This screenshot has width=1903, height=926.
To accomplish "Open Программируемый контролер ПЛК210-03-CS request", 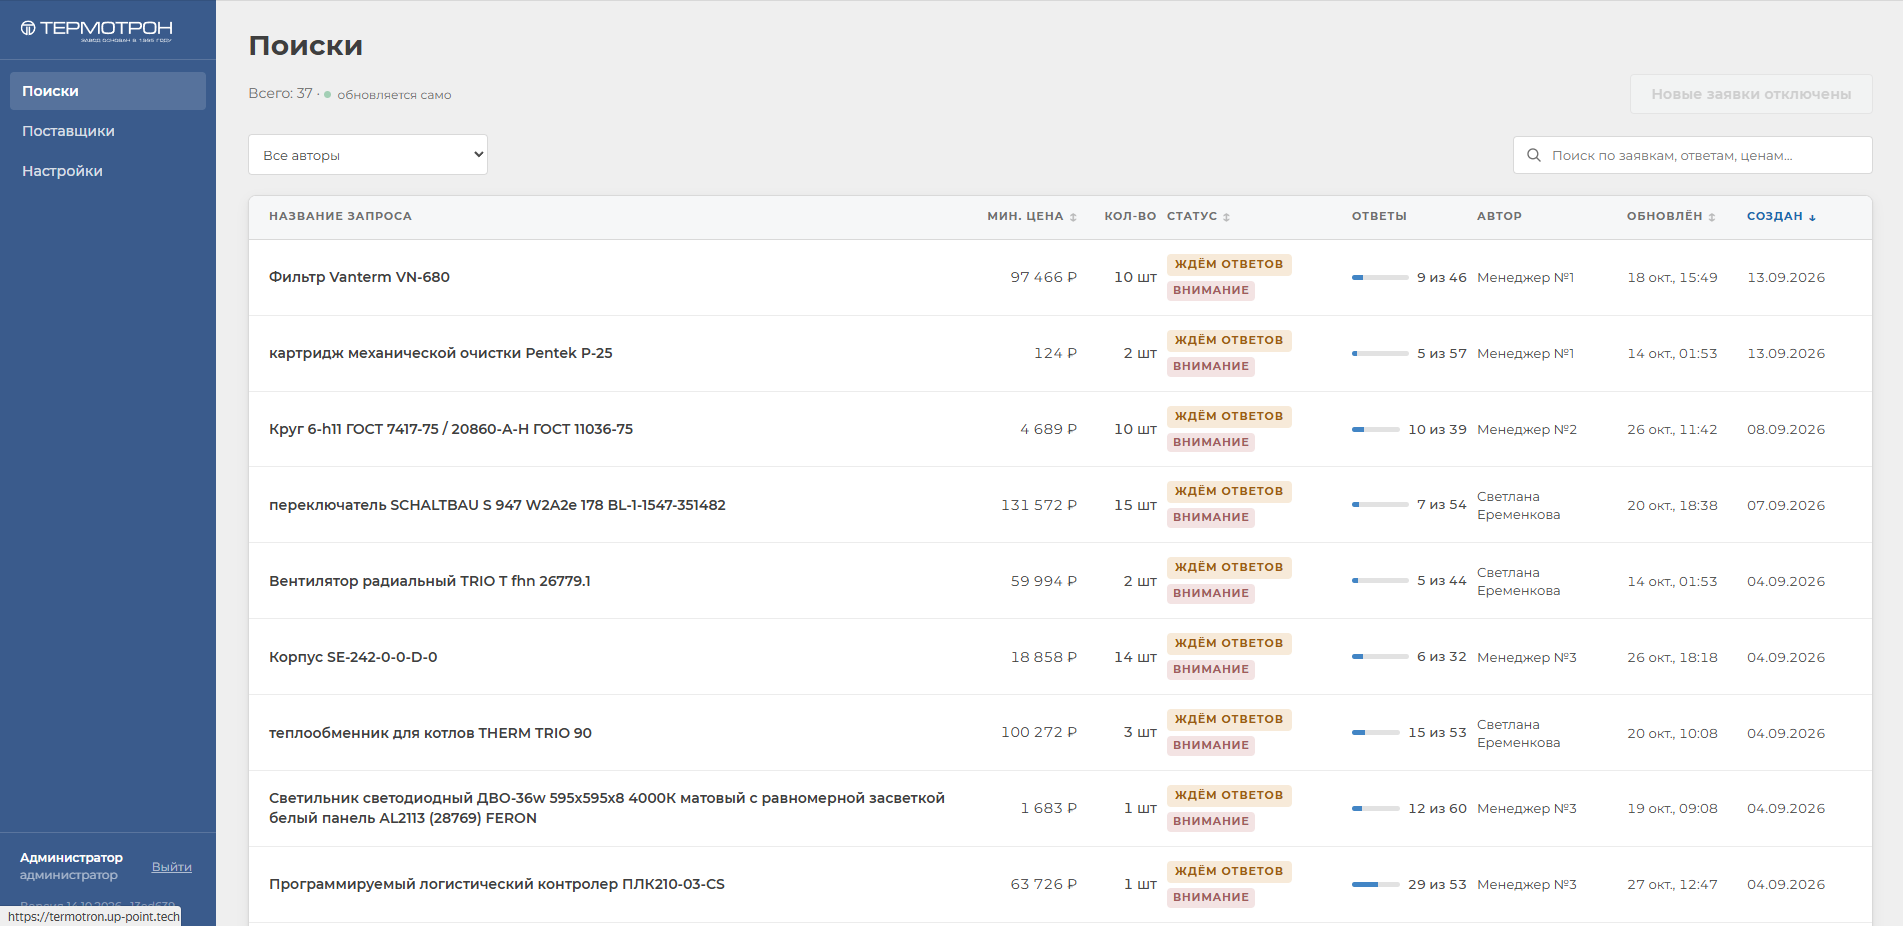I will [497, 884].
